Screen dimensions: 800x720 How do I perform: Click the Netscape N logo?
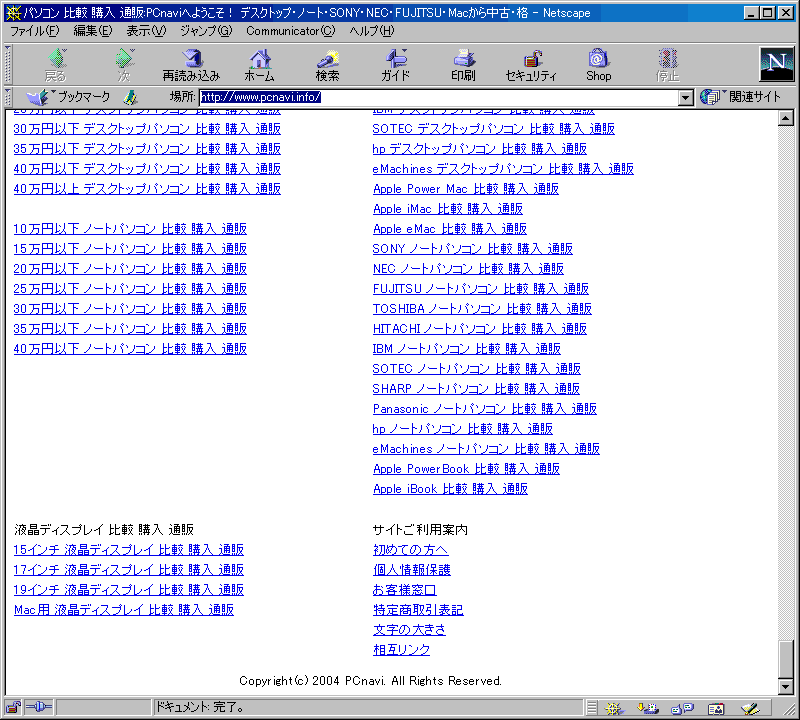coord(777,64)
